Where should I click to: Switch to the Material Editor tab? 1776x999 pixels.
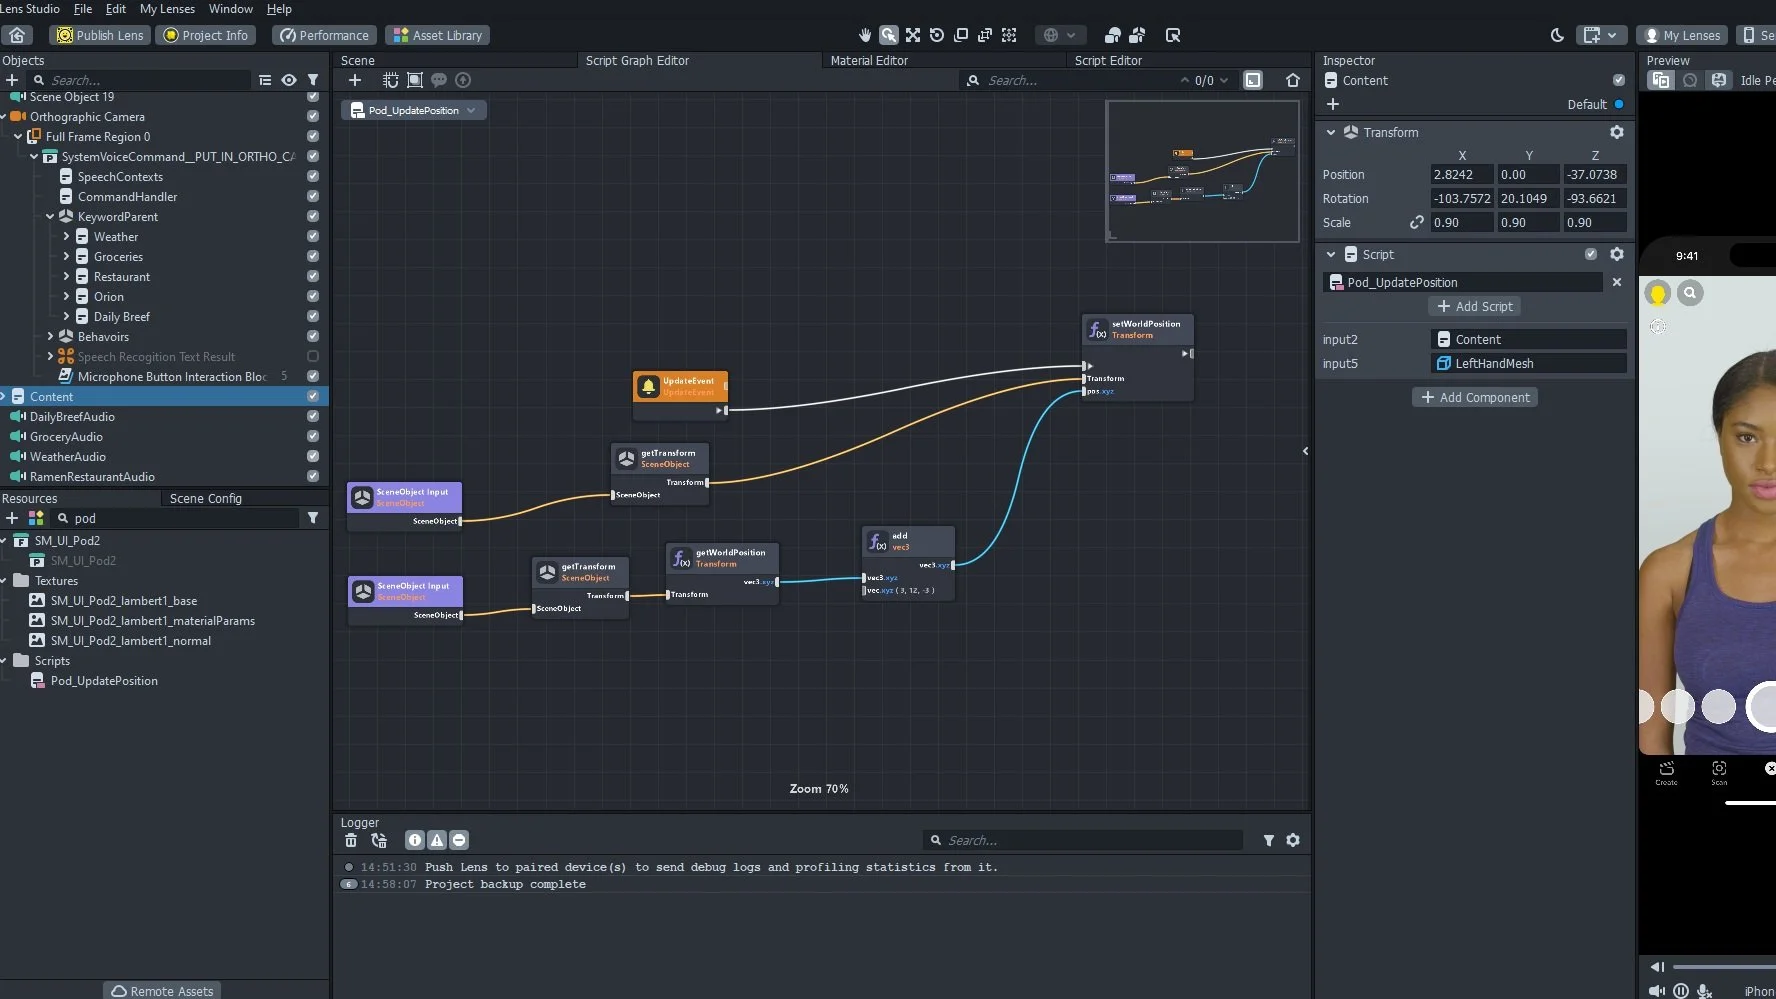(x=869, y=60)
